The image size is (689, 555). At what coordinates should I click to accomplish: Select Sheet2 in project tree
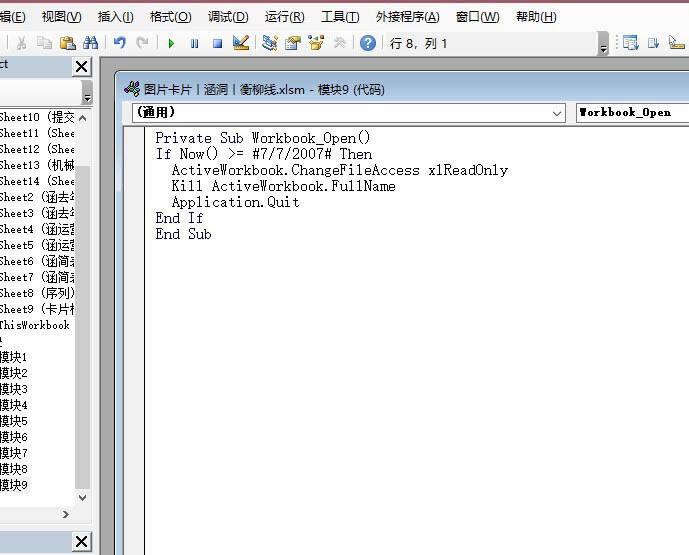coord(37,197)
